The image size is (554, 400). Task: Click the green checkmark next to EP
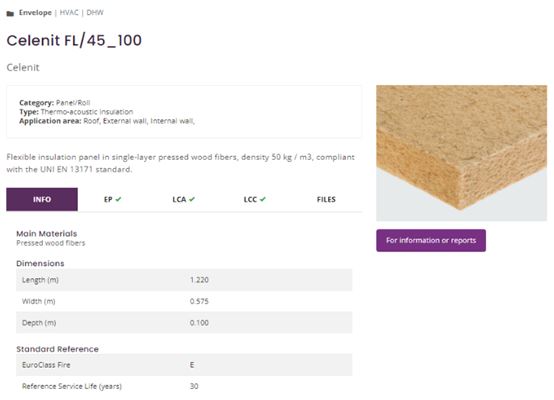118,199
